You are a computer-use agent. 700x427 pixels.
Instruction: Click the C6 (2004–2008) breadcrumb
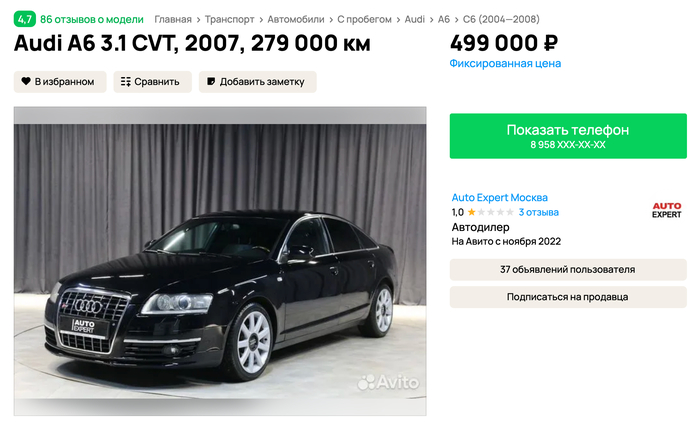point(501,19)
